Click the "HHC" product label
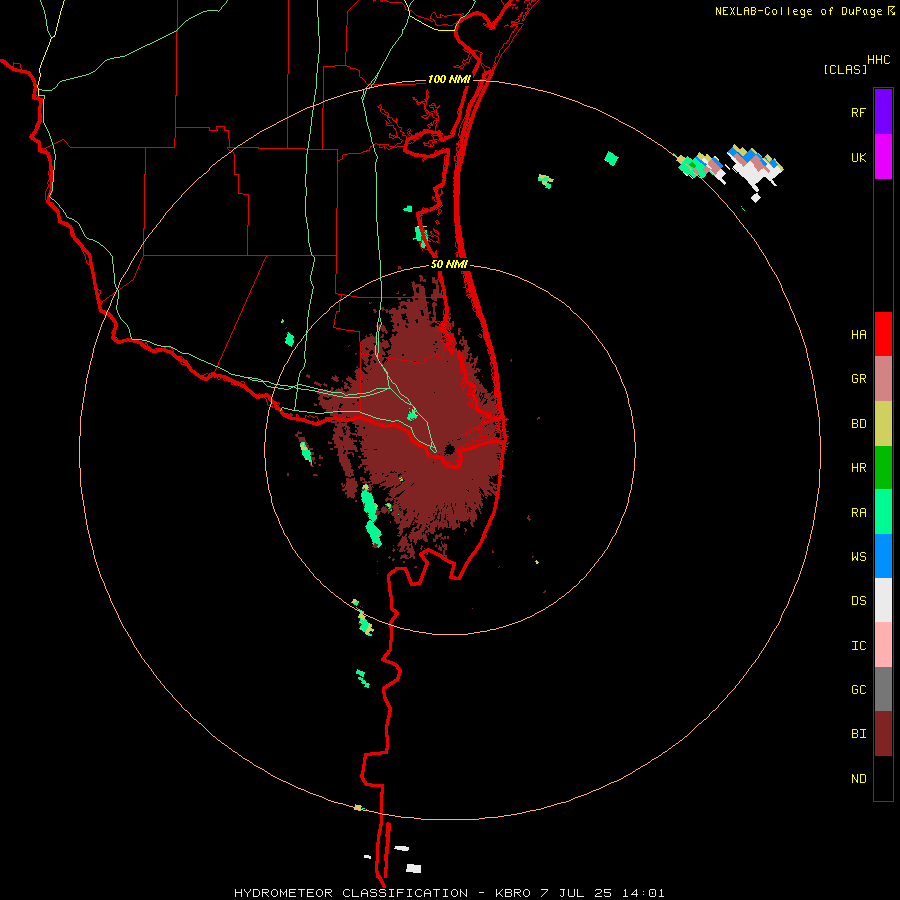This screenshot has width=900, height=900. [878, 60]
